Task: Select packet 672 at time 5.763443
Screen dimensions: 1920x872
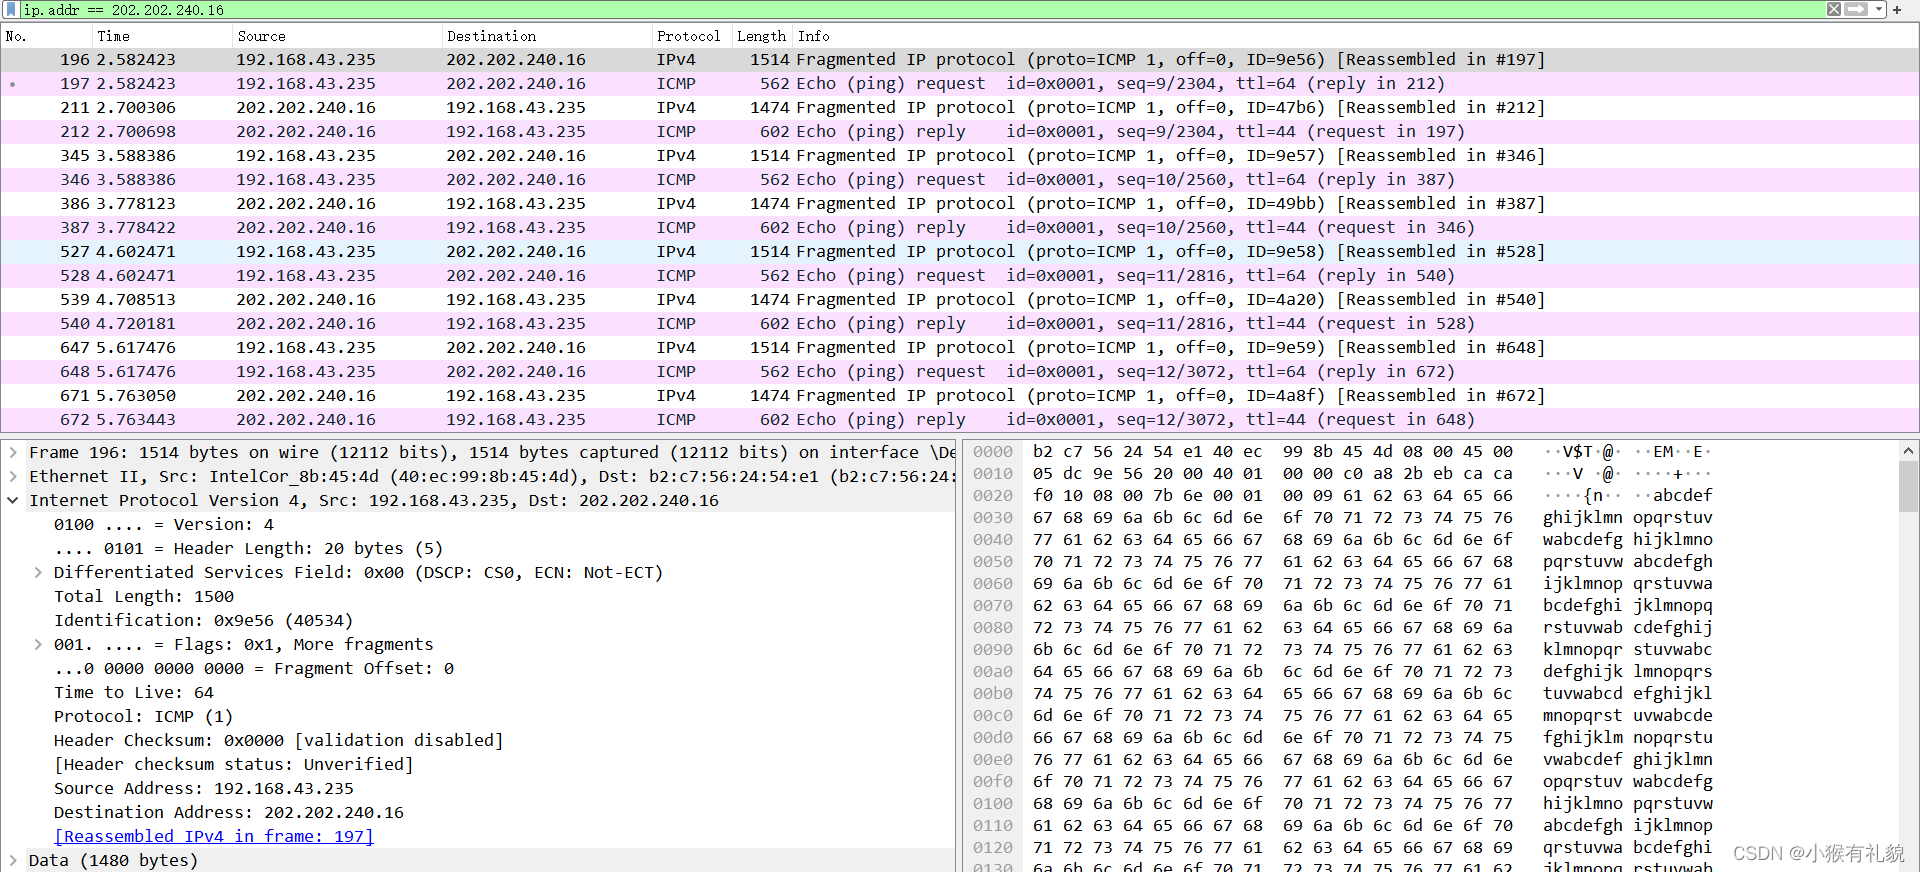Action: (959, 420)
